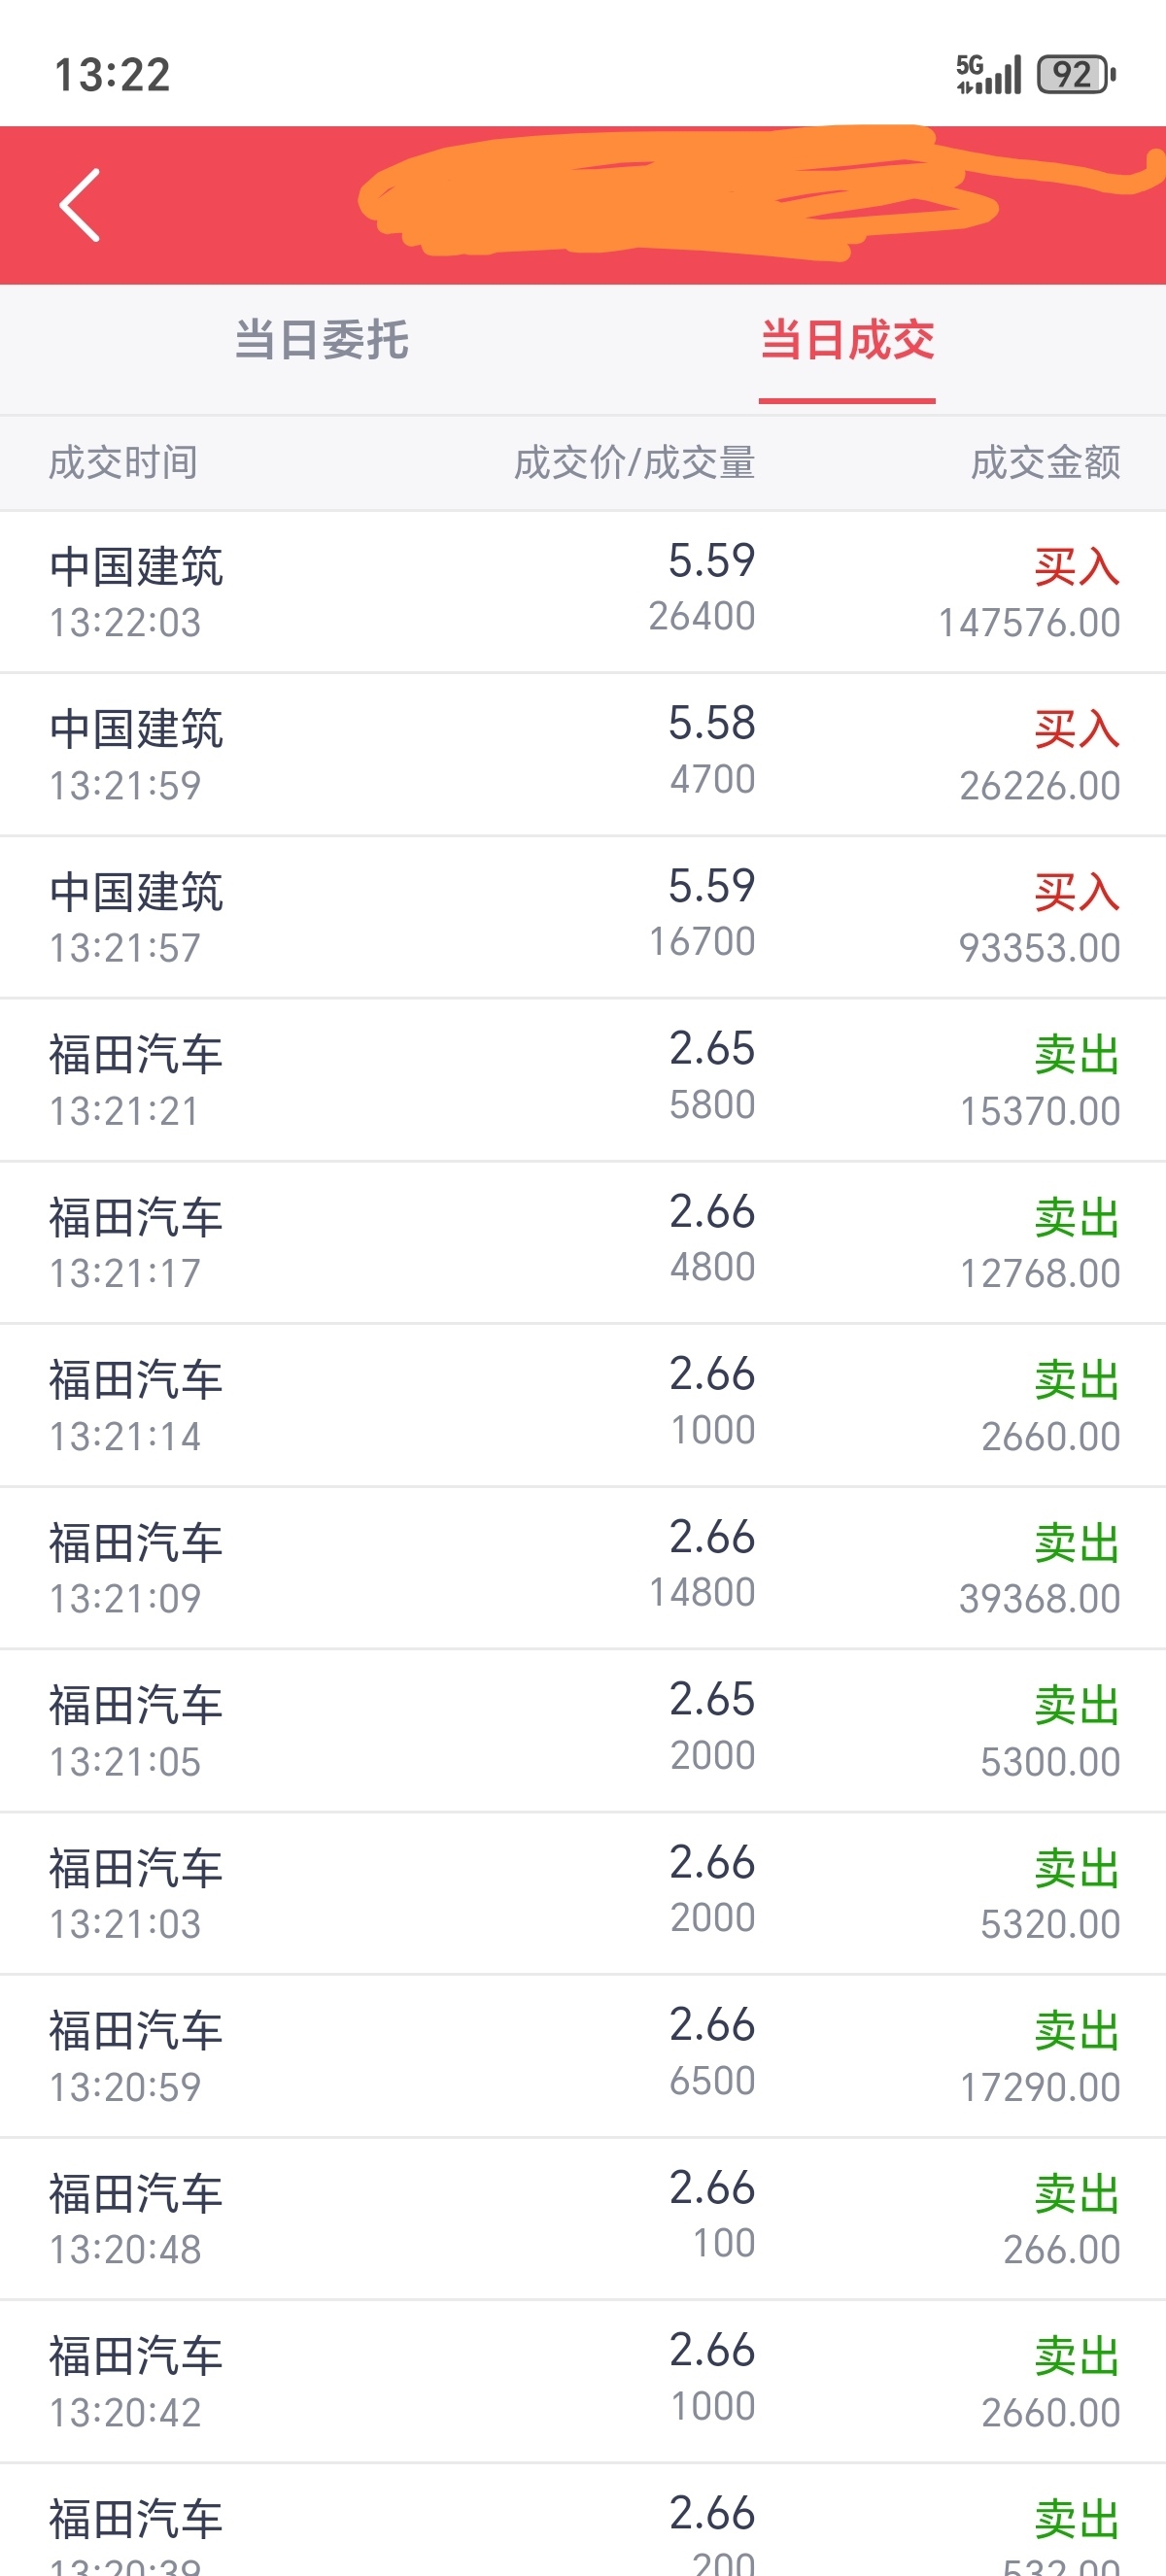
Task: Select 福田汽车 sale totaling 12768.00
Action: point(583,1243)
